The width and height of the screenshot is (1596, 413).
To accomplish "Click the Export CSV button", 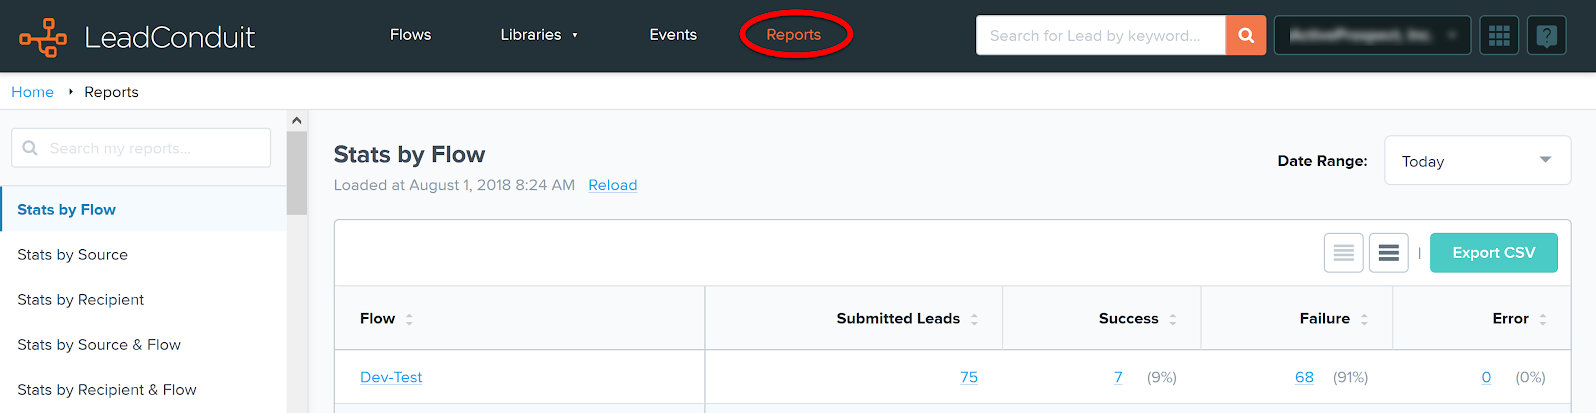I will [x=1493, y=253].
